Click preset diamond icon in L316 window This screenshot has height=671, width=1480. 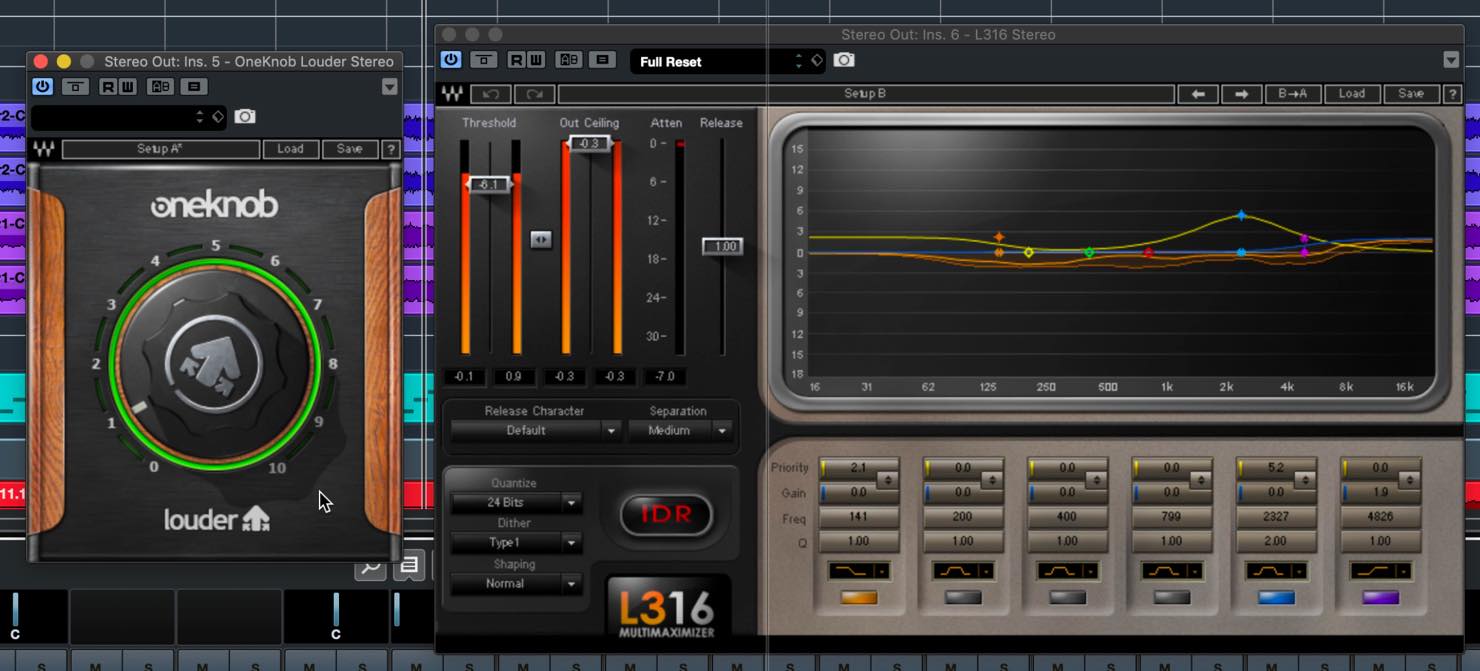point(817,61)
